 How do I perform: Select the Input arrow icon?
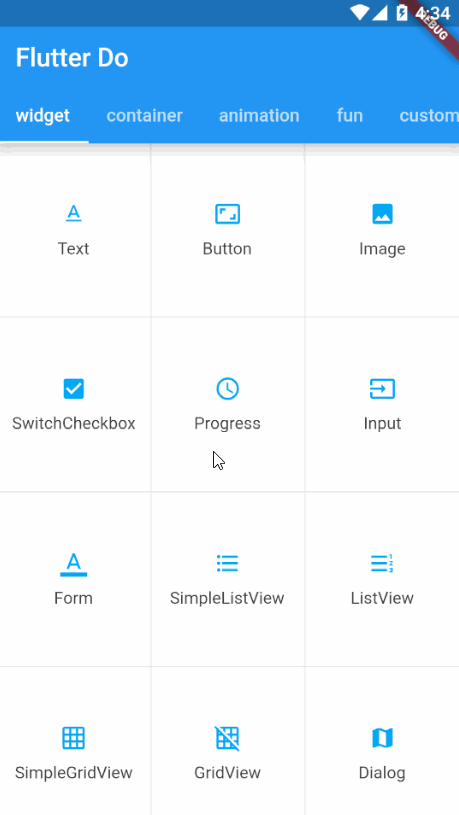(x=382, y=389)
